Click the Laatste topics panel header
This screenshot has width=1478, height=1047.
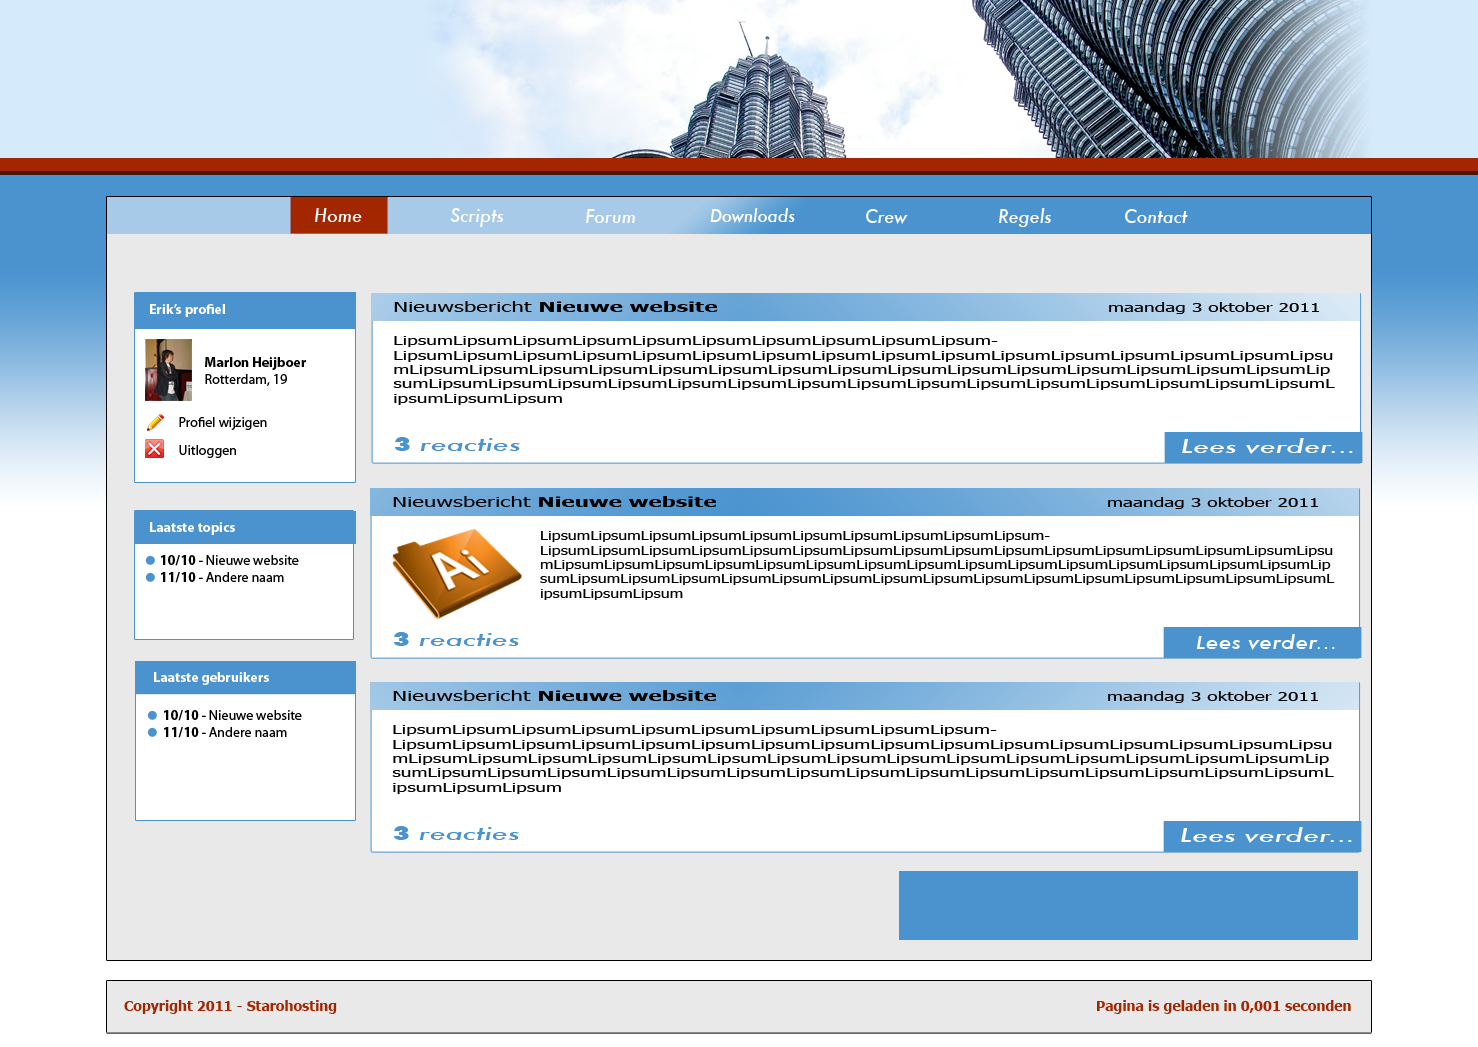[245, 527]
